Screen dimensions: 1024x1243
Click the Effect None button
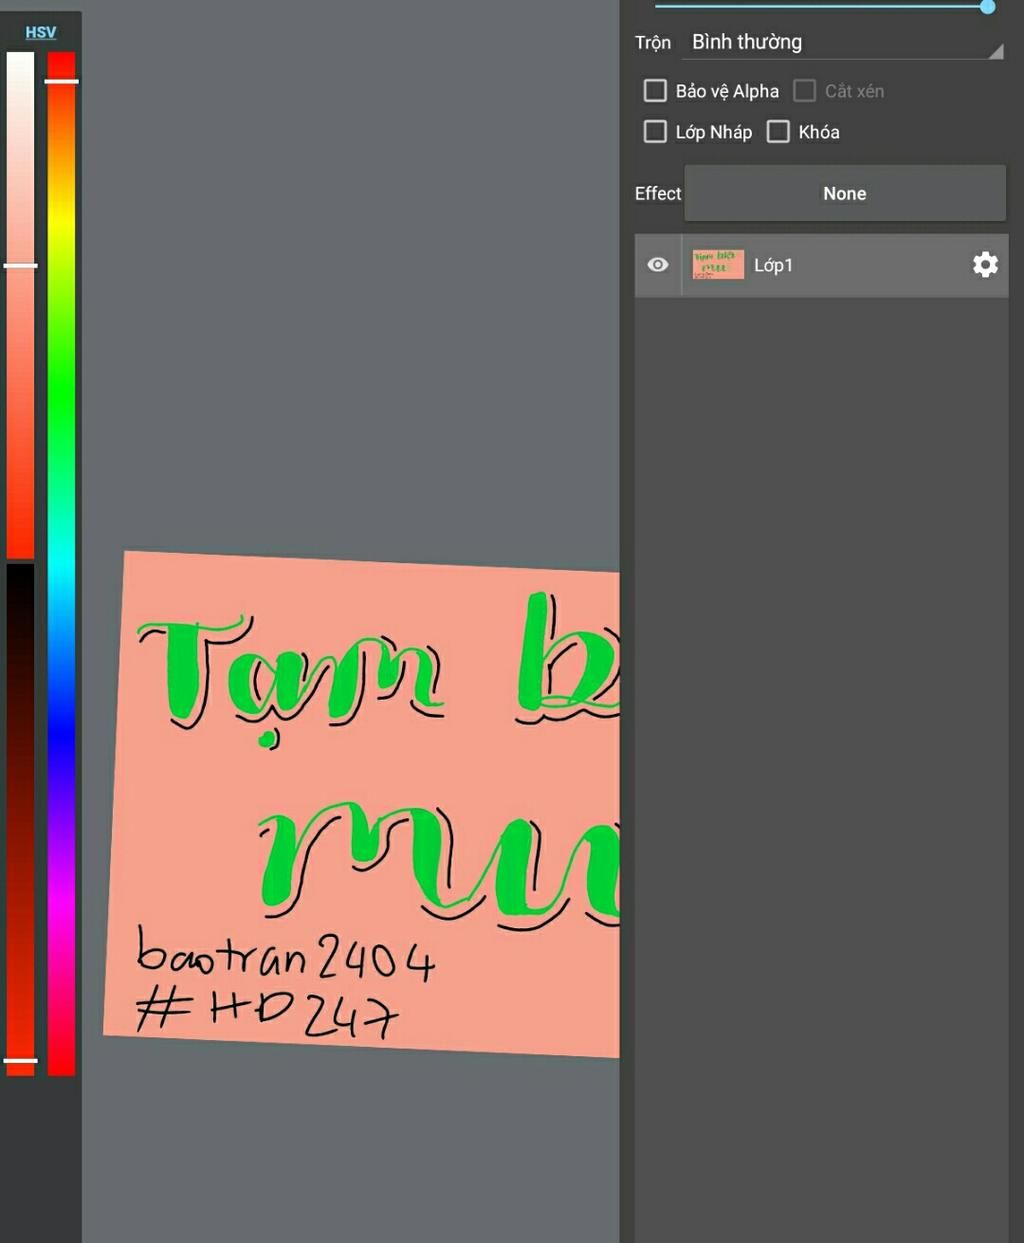tap(845, 193)
